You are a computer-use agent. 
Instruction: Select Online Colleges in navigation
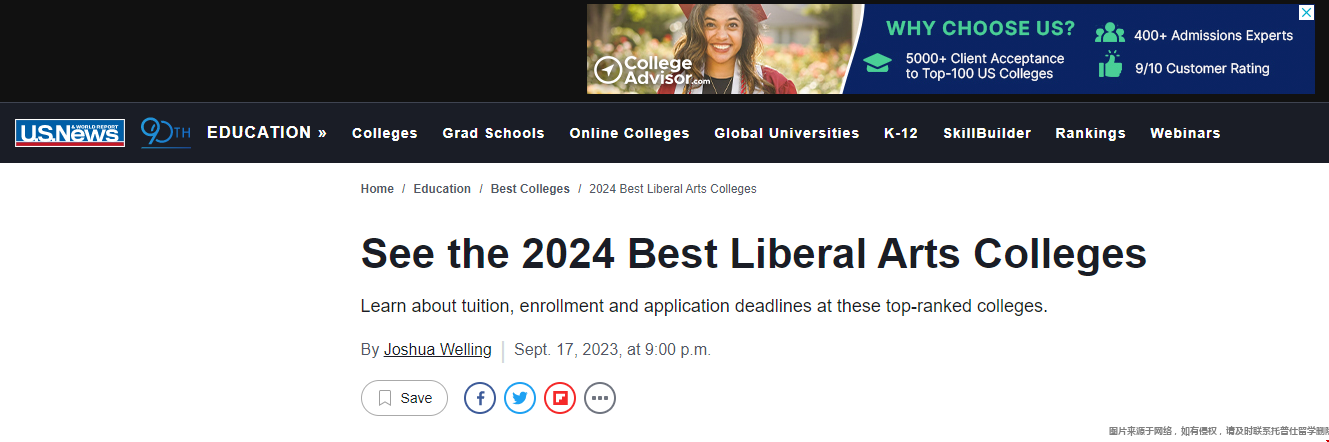(630, 133)
